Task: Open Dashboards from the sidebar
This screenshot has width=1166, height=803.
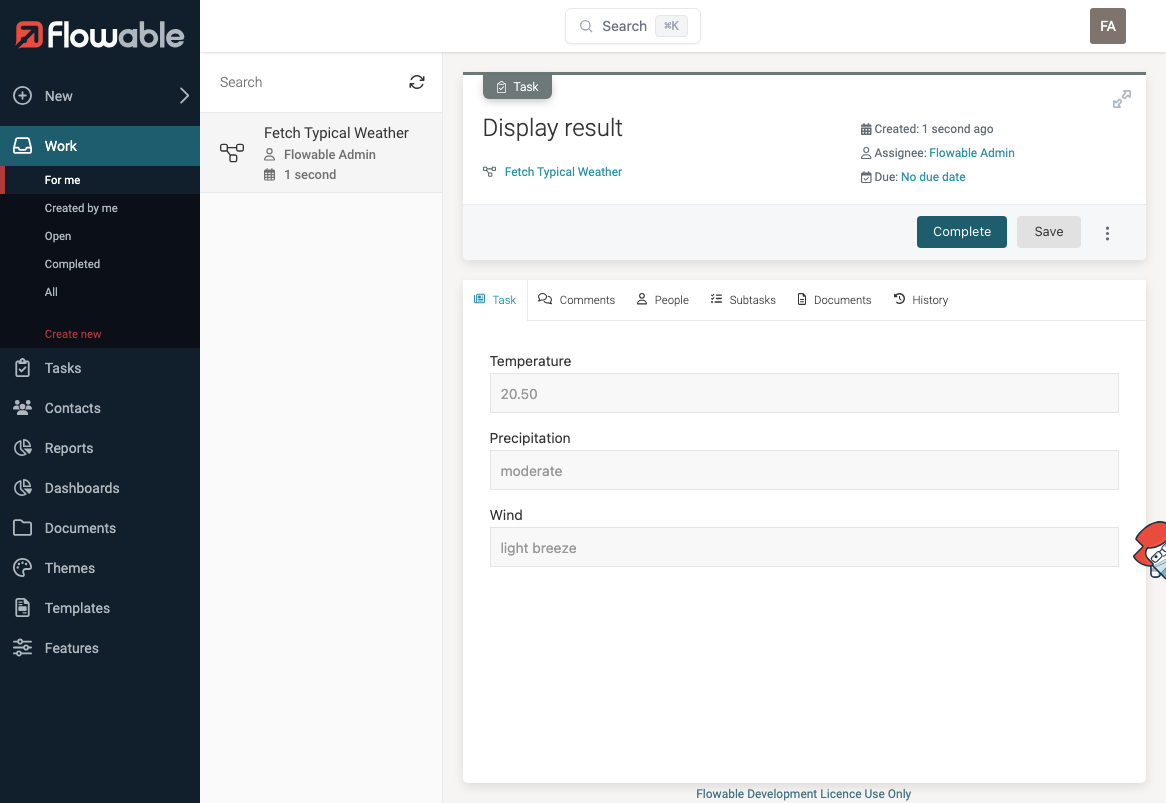Action: click(81, 488)
